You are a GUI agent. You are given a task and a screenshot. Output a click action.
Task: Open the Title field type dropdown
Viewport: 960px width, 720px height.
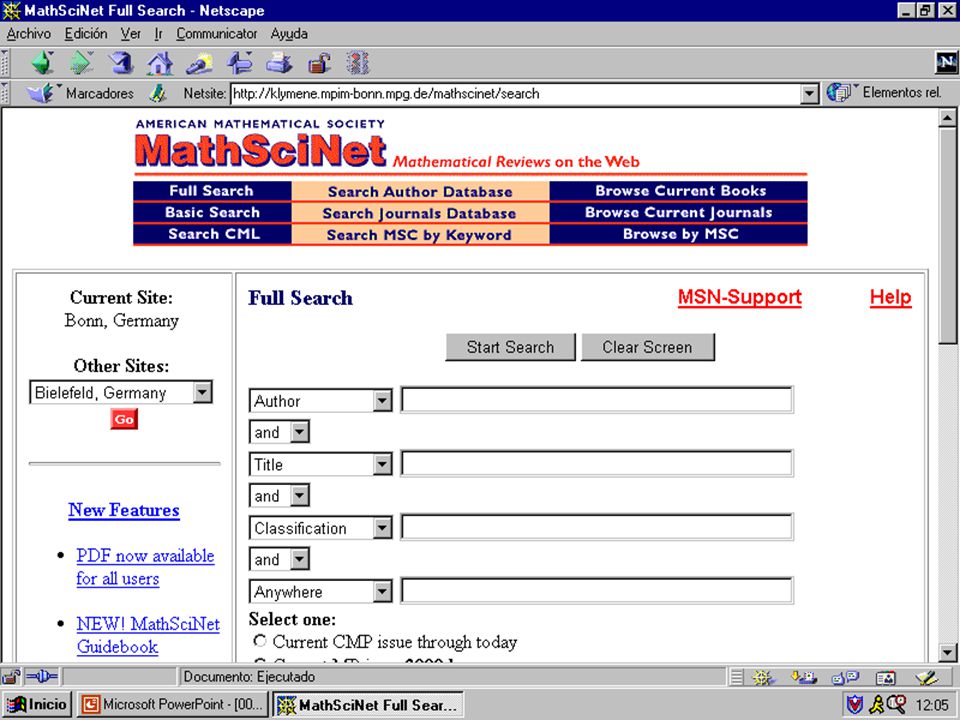382,464
